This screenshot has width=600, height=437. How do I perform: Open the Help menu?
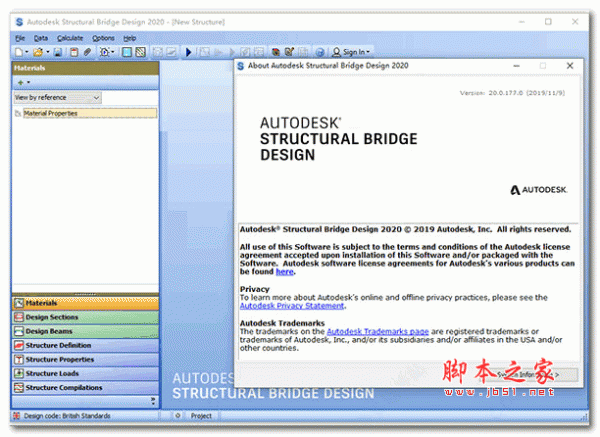coord(129,38)
